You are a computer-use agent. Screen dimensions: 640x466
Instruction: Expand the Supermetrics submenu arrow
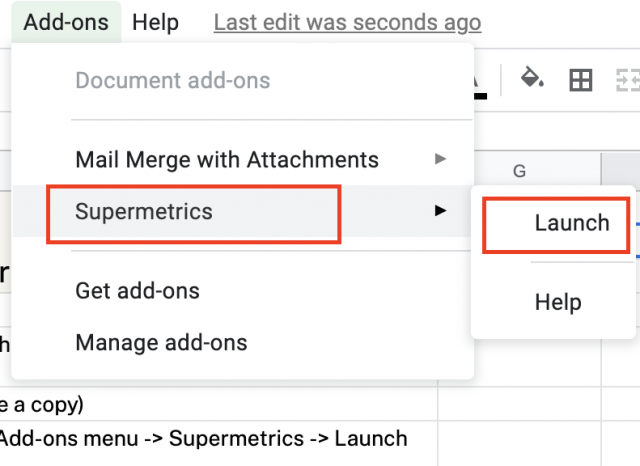click(439, 211)
